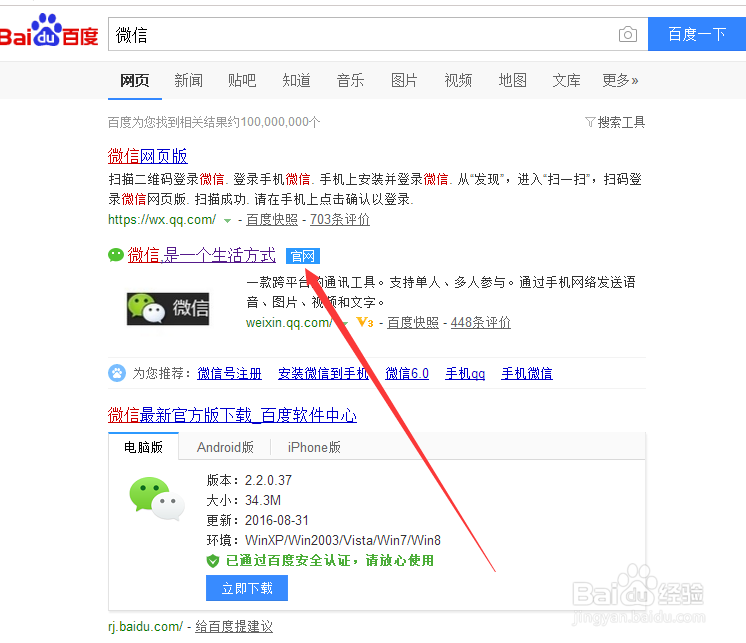Open recommended link 手机qq
Viewport: 746px width, 643px height.
click(465, 373)
